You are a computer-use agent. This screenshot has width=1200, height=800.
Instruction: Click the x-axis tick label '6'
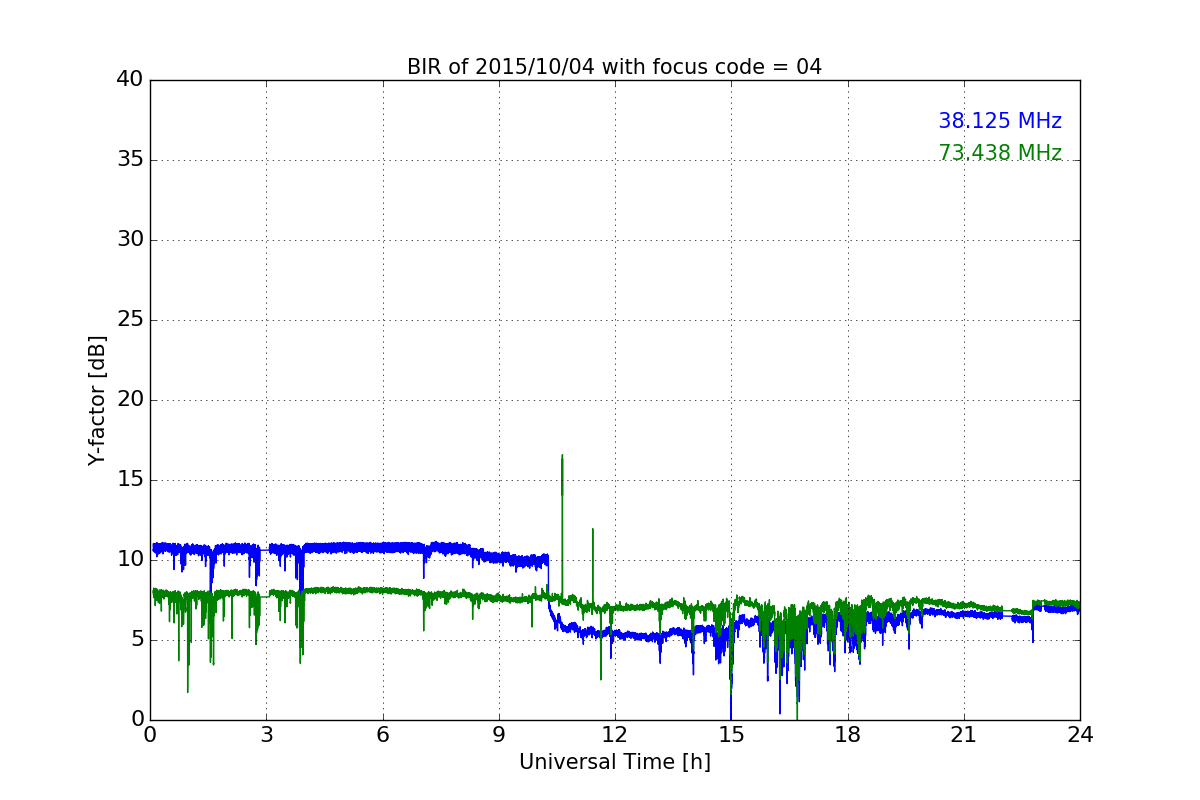click(x=383, y=735)
